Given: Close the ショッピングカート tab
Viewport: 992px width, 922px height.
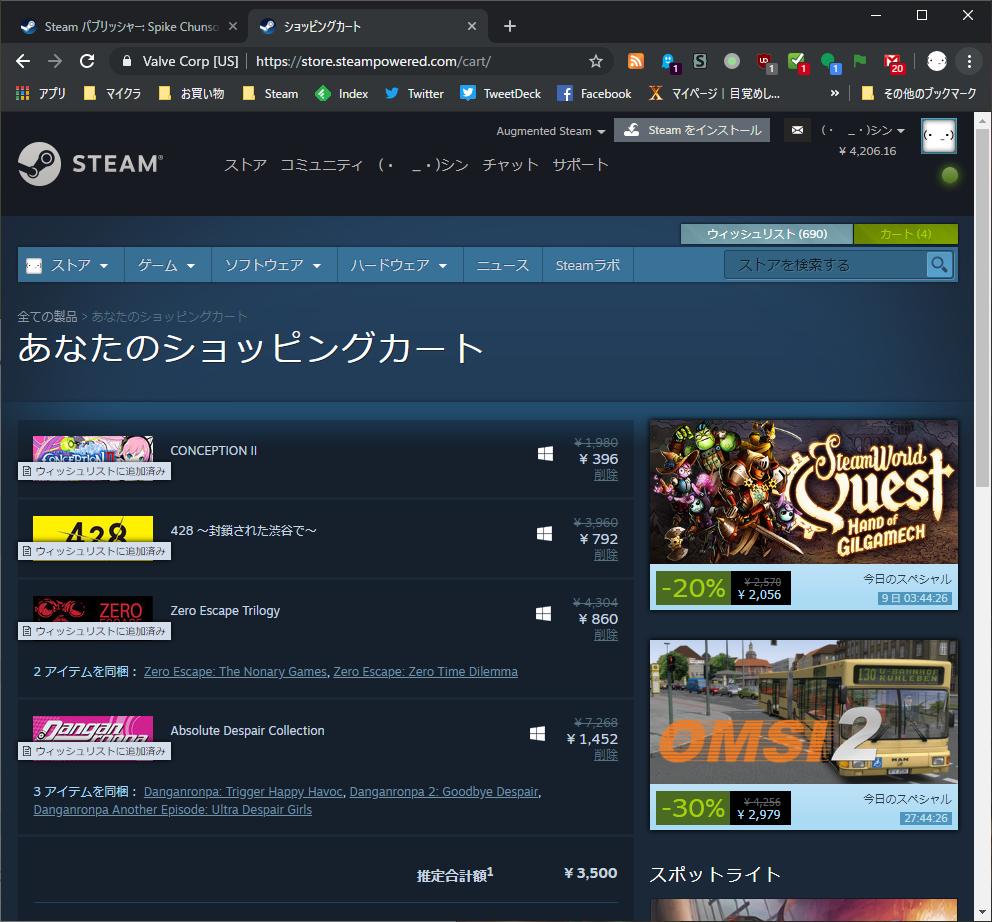Looking at the screenshot, I should click(x=472, y=26).
